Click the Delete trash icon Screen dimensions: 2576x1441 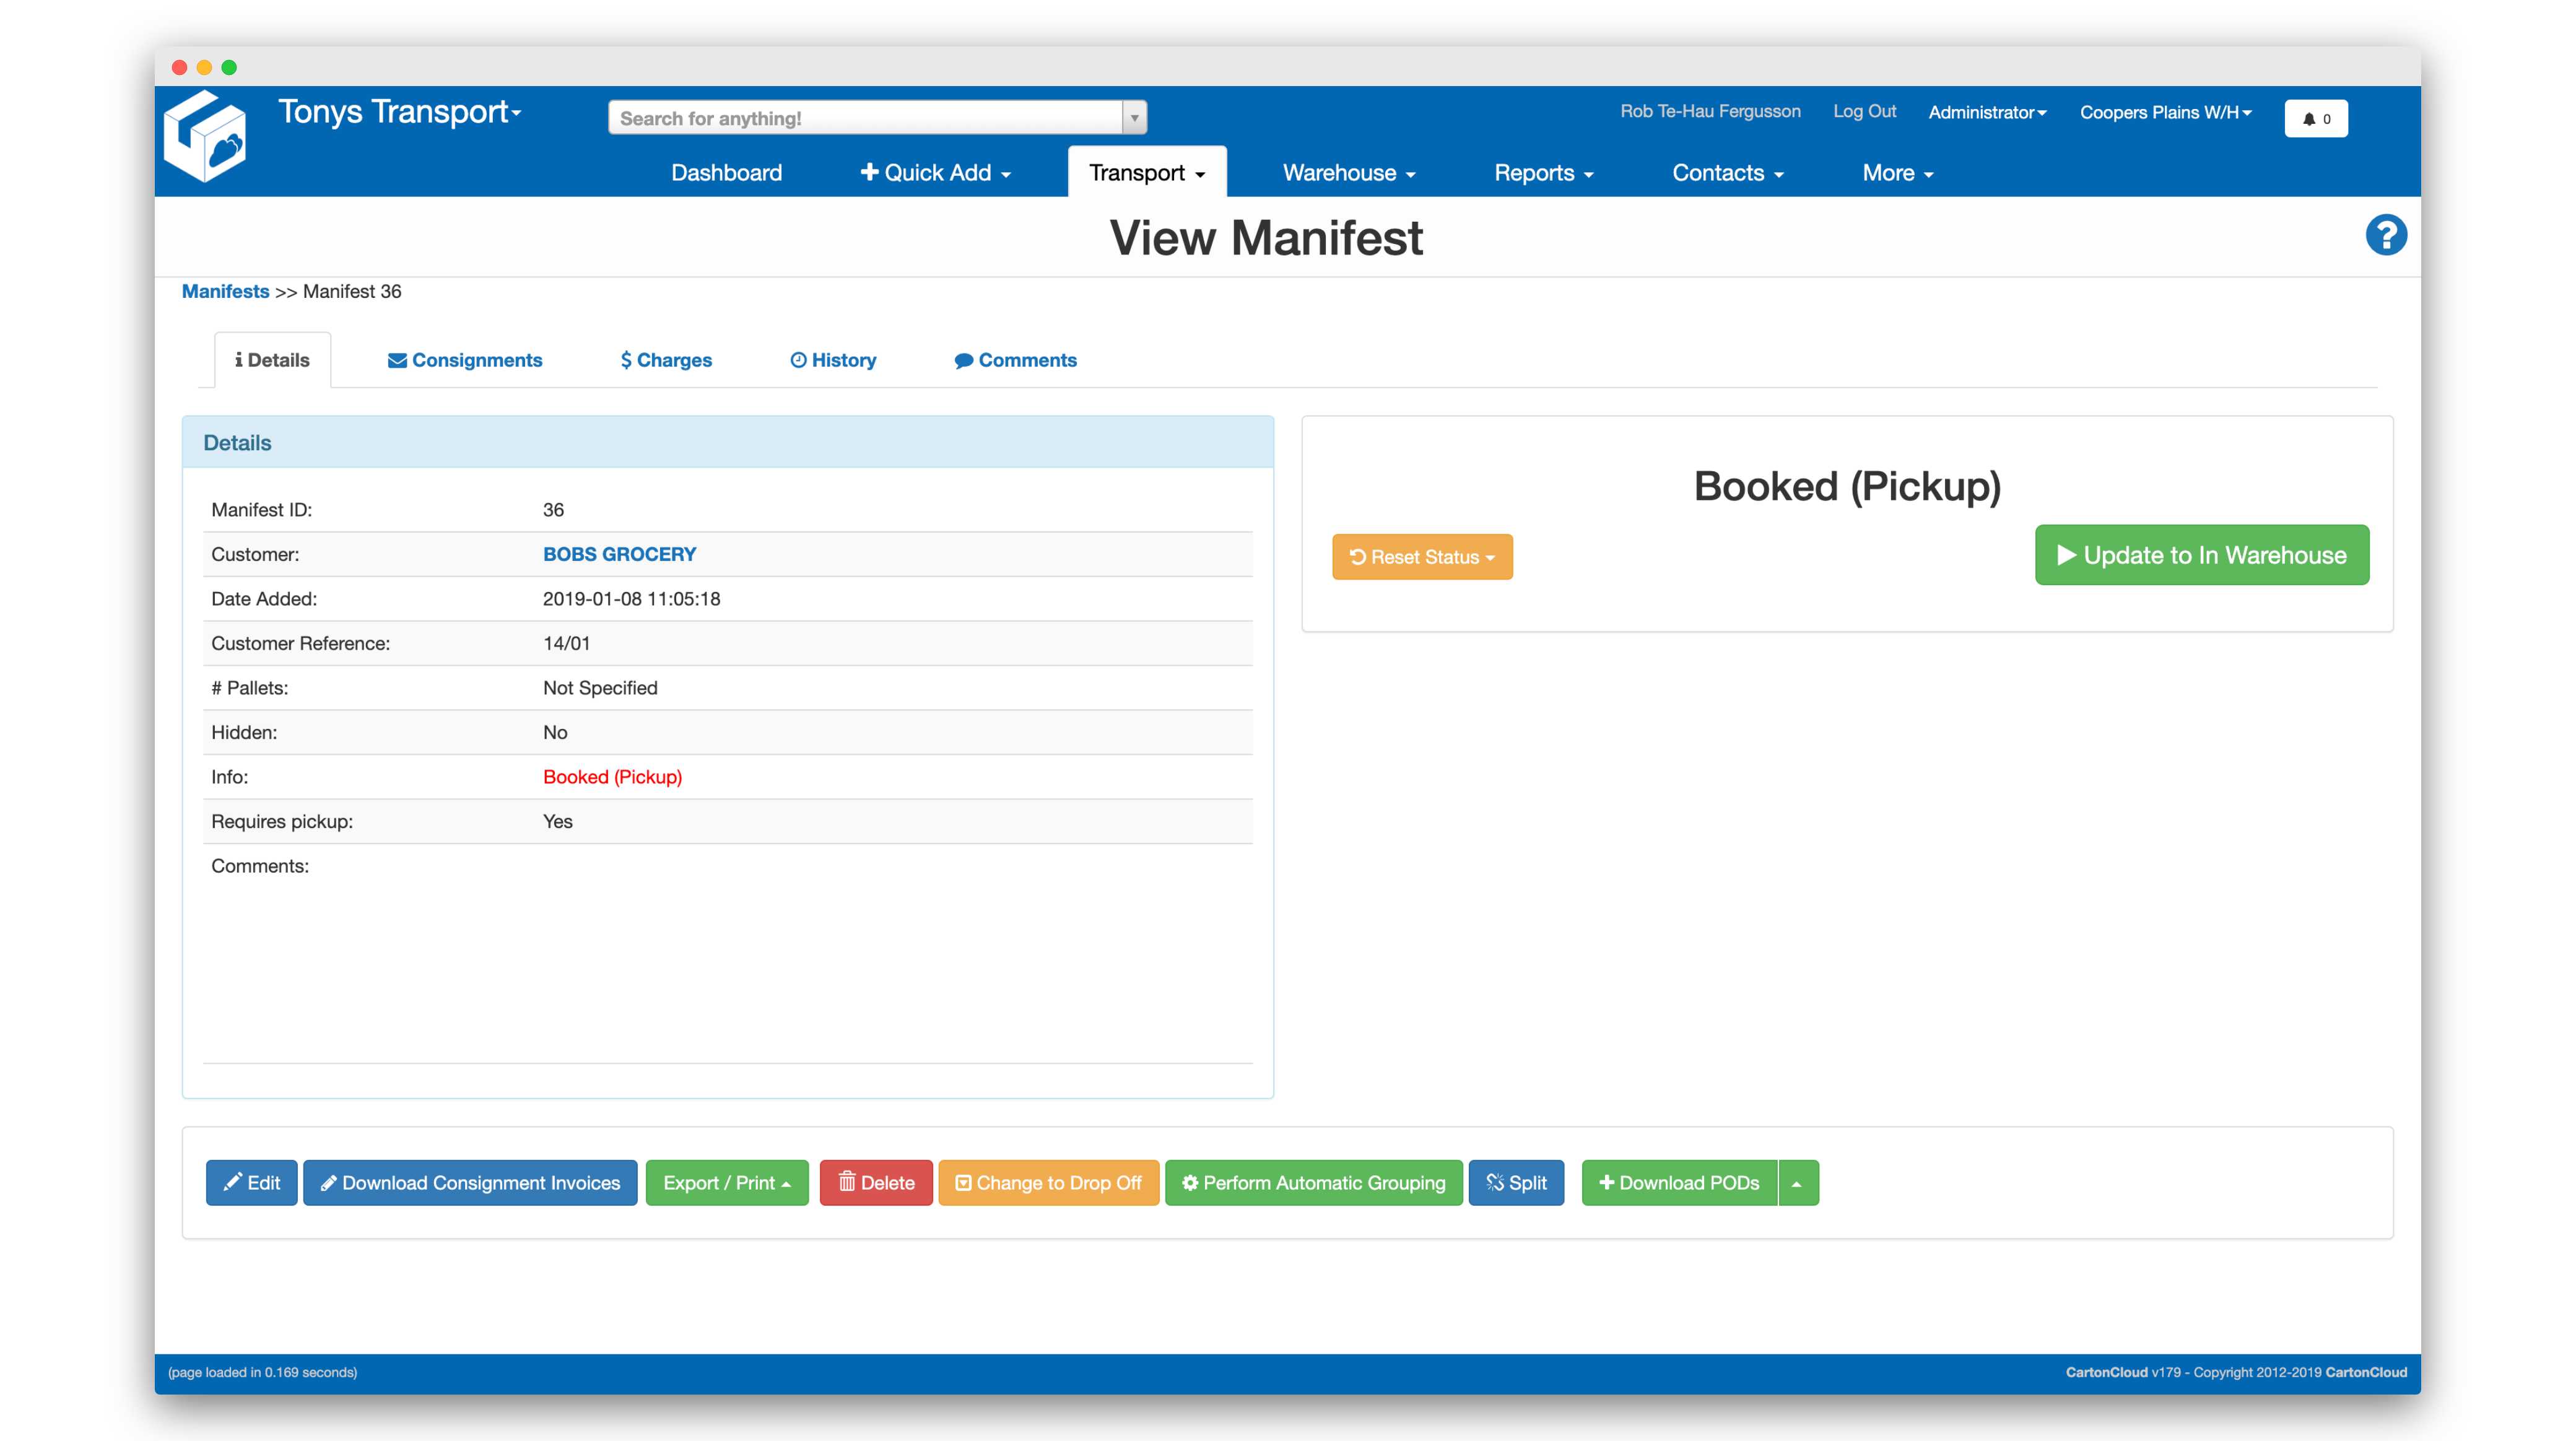click(x=846, y=1183)
